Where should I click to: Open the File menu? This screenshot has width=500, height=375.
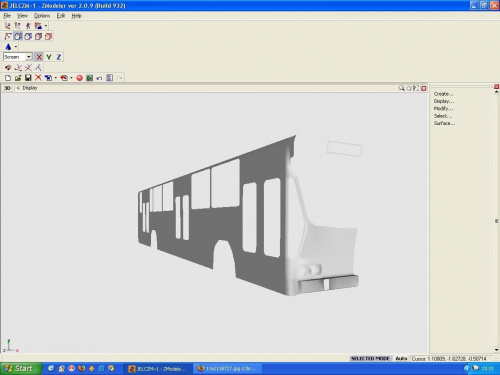[x=7, y=16]
